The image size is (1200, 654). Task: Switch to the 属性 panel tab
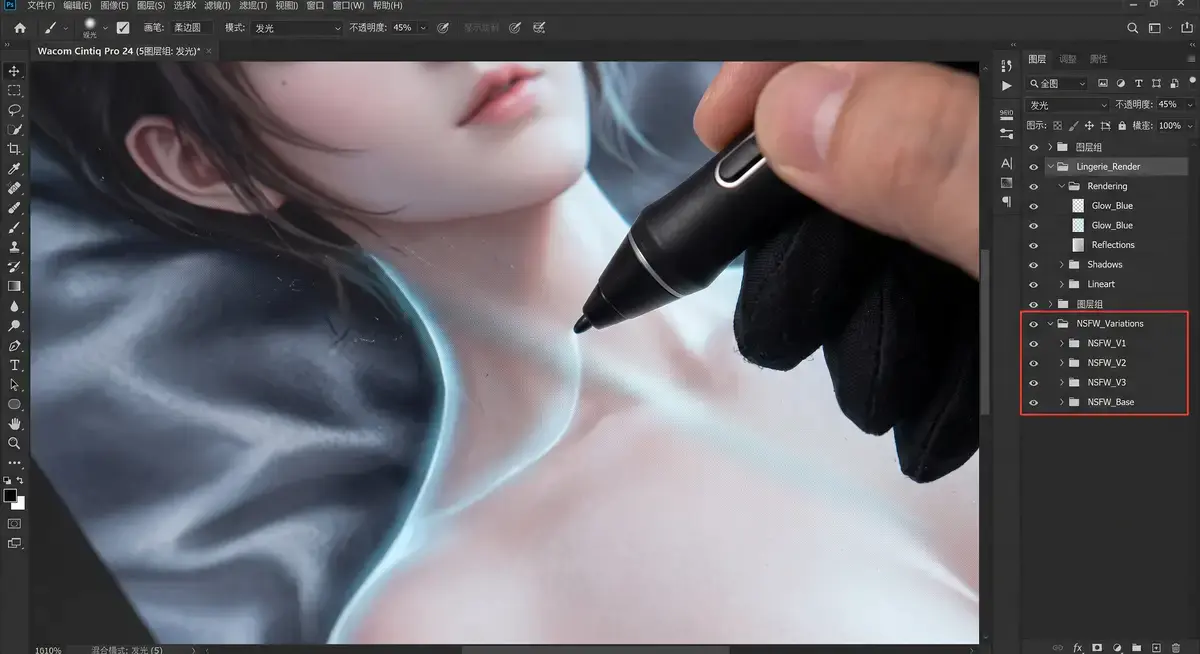pyautogui.click(x=1098, y=59)
